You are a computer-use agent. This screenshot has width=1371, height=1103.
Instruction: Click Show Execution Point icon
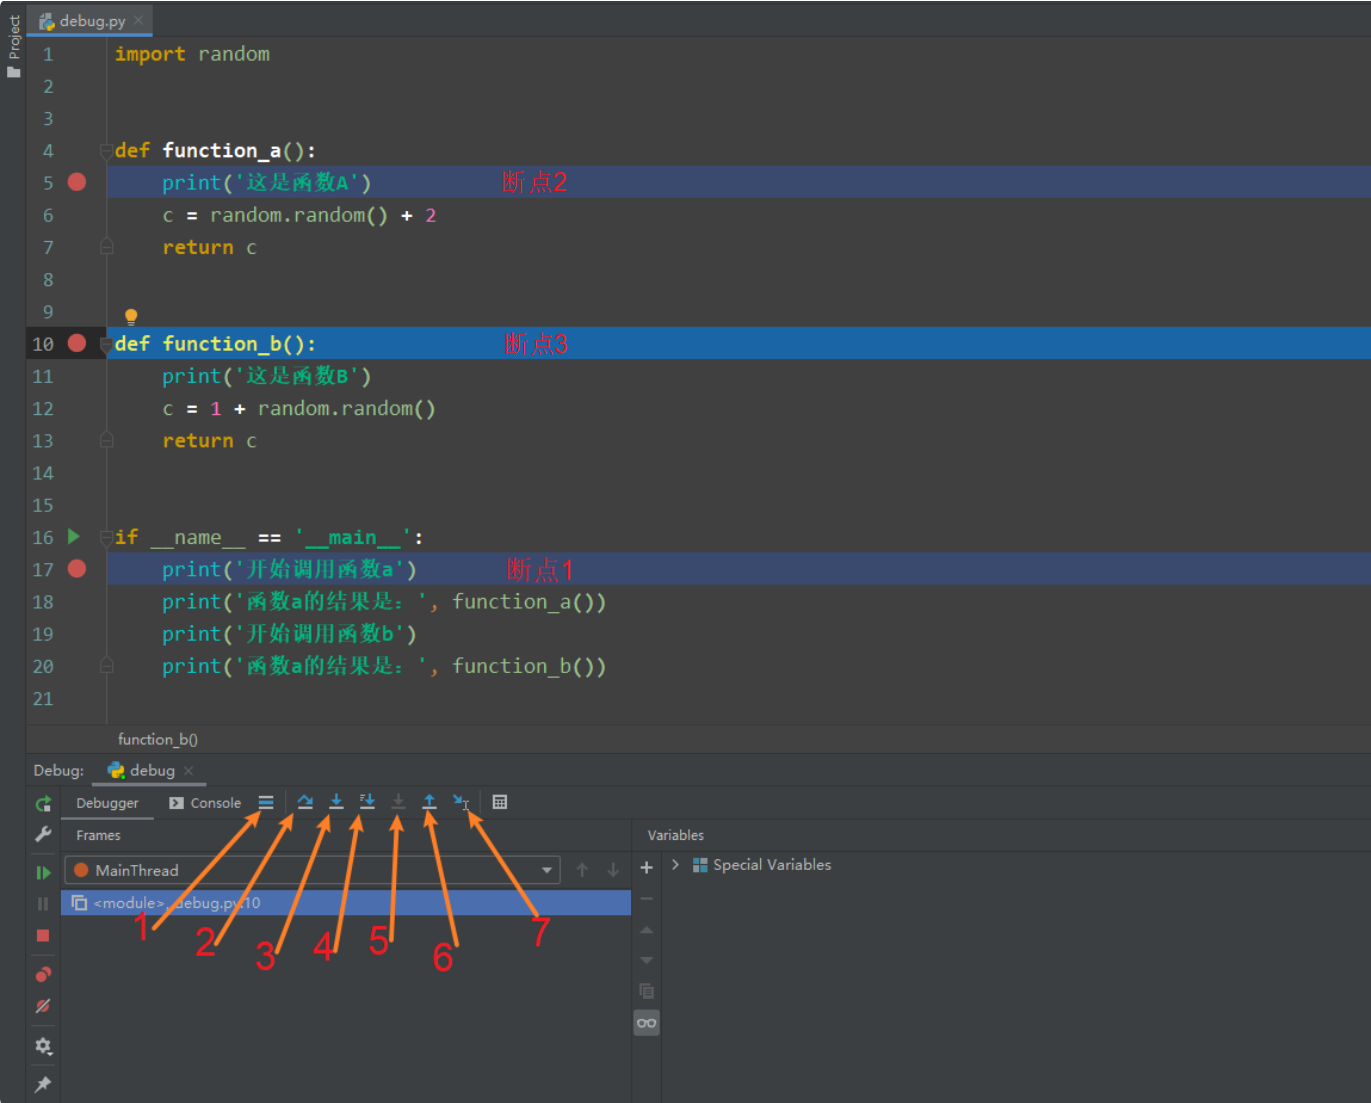(266, 802)
